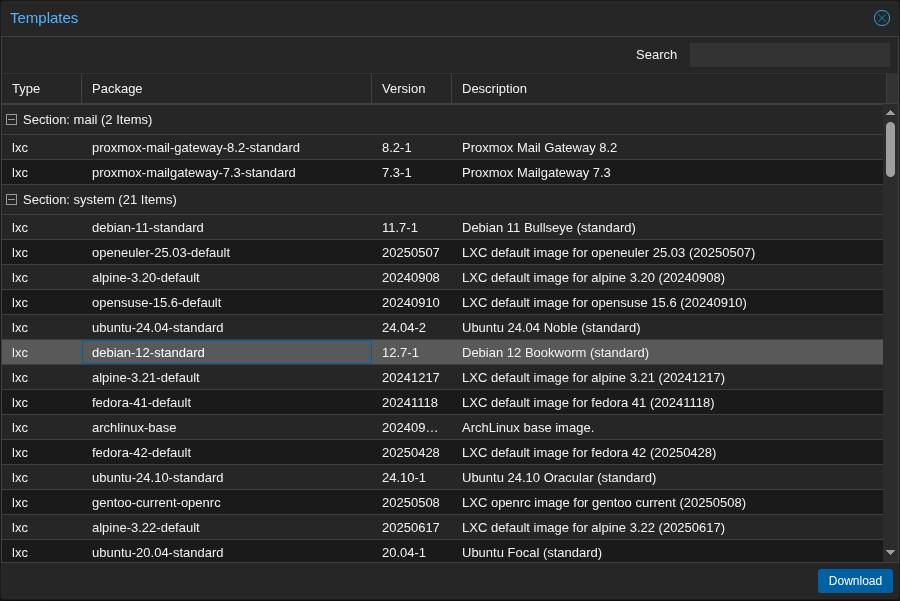
Task: Select fedora-42-default package row
Action: coord(443,452)
